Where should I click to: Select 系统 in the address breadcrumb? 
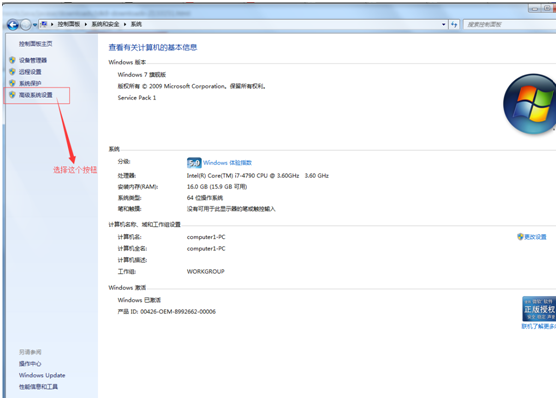coord(136,24)
